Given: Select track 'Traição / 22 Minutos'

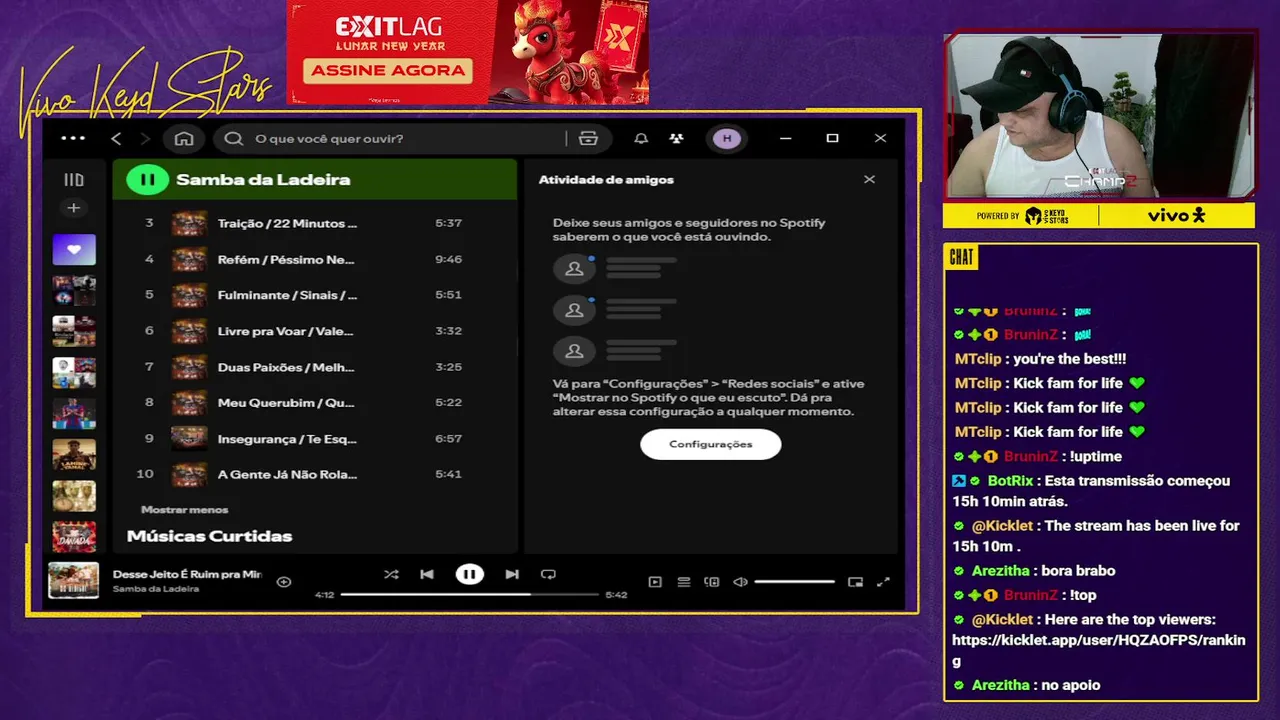Looking at the screenshot, I should tap(287, 223).
